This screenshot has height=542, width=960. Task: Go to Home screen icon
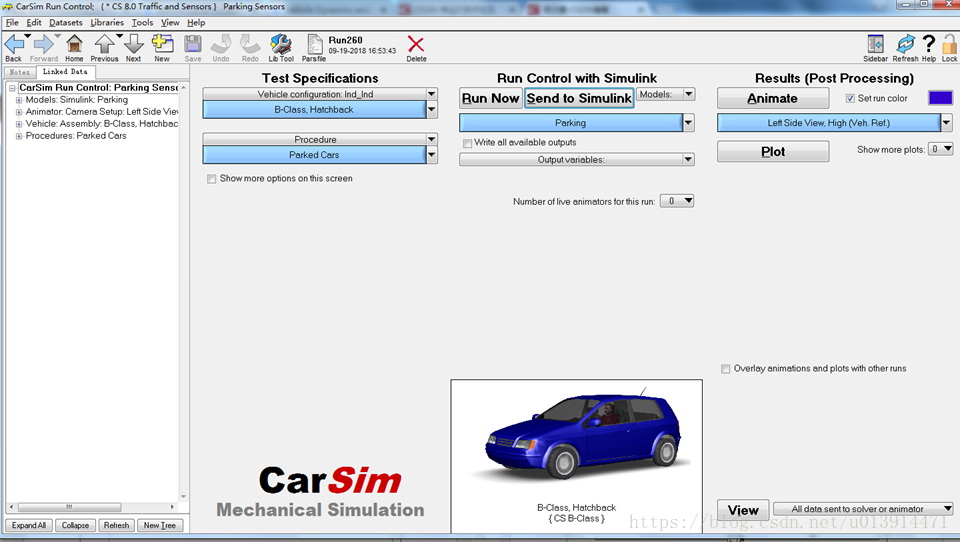pyautogui.click(x=74, y=44)
